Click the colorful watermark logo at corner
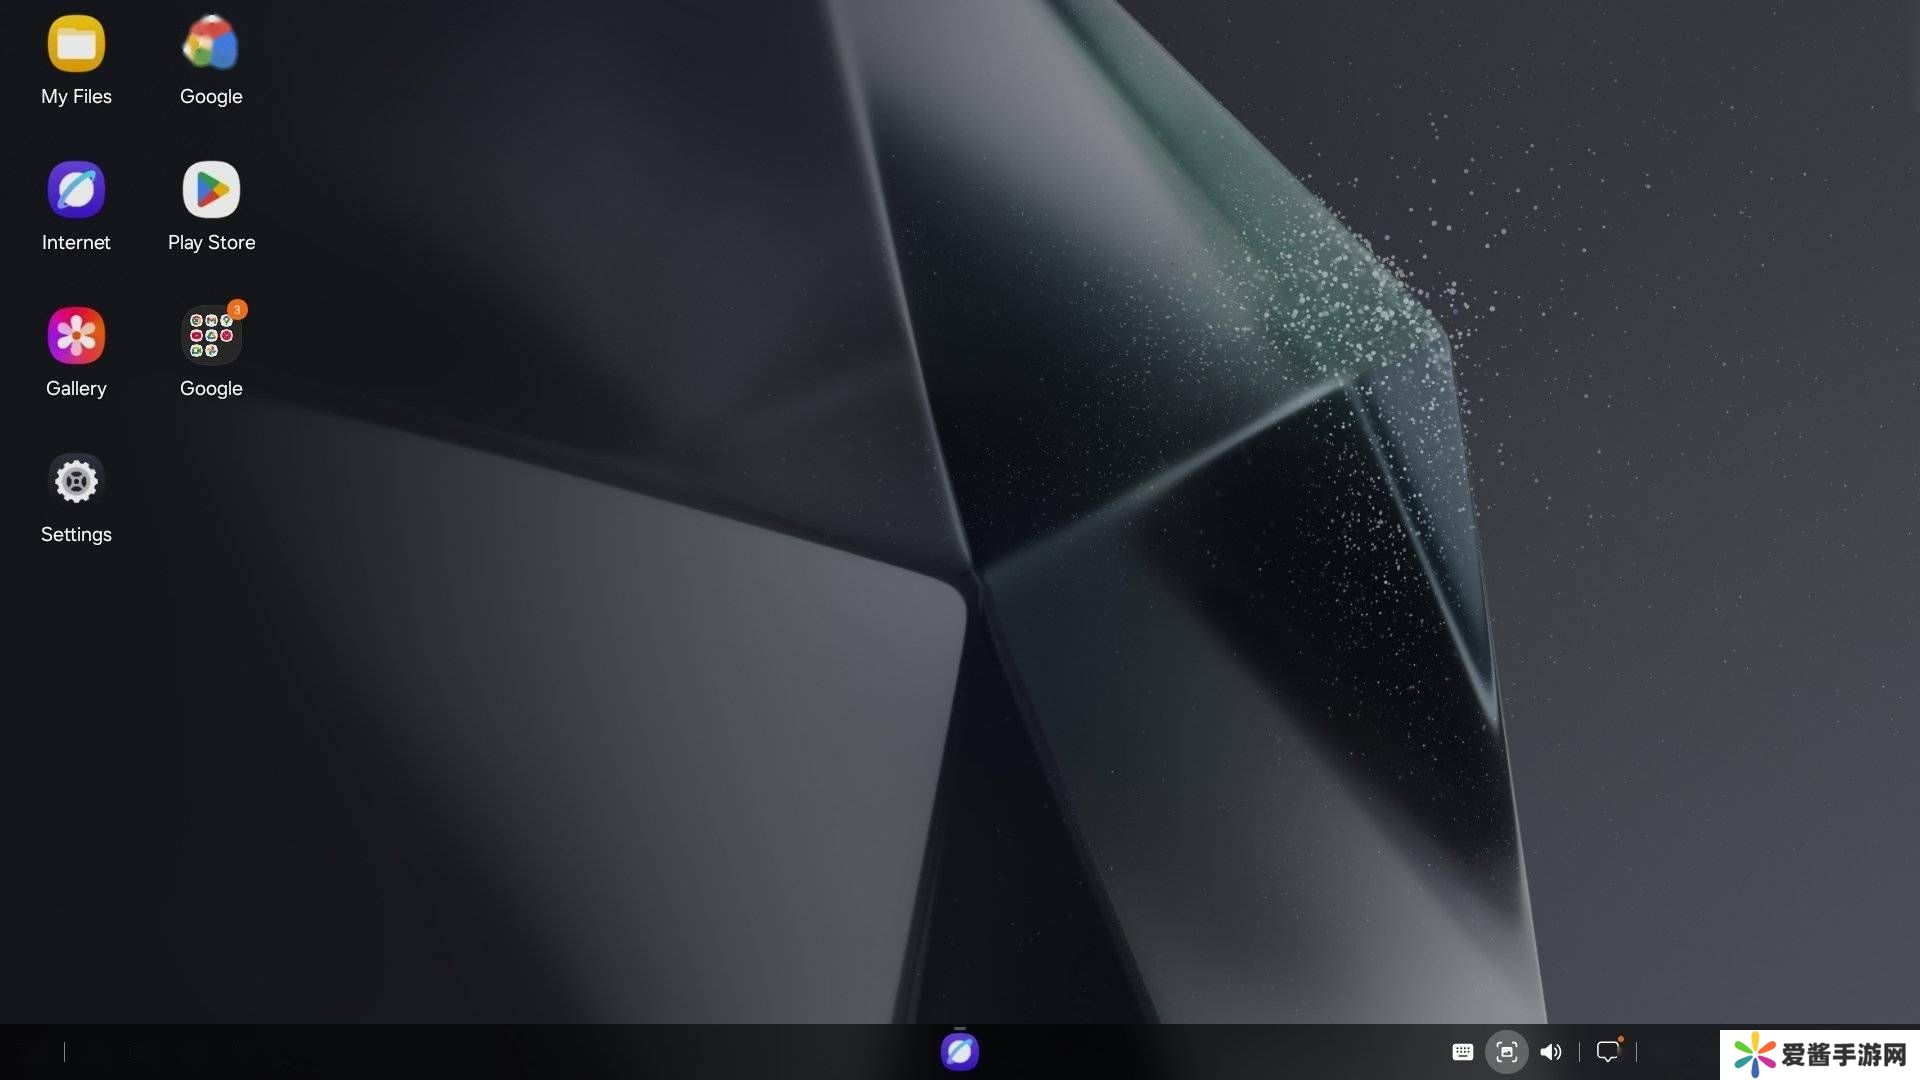This screenshot has height=1080, width=1920. 1754,1056
